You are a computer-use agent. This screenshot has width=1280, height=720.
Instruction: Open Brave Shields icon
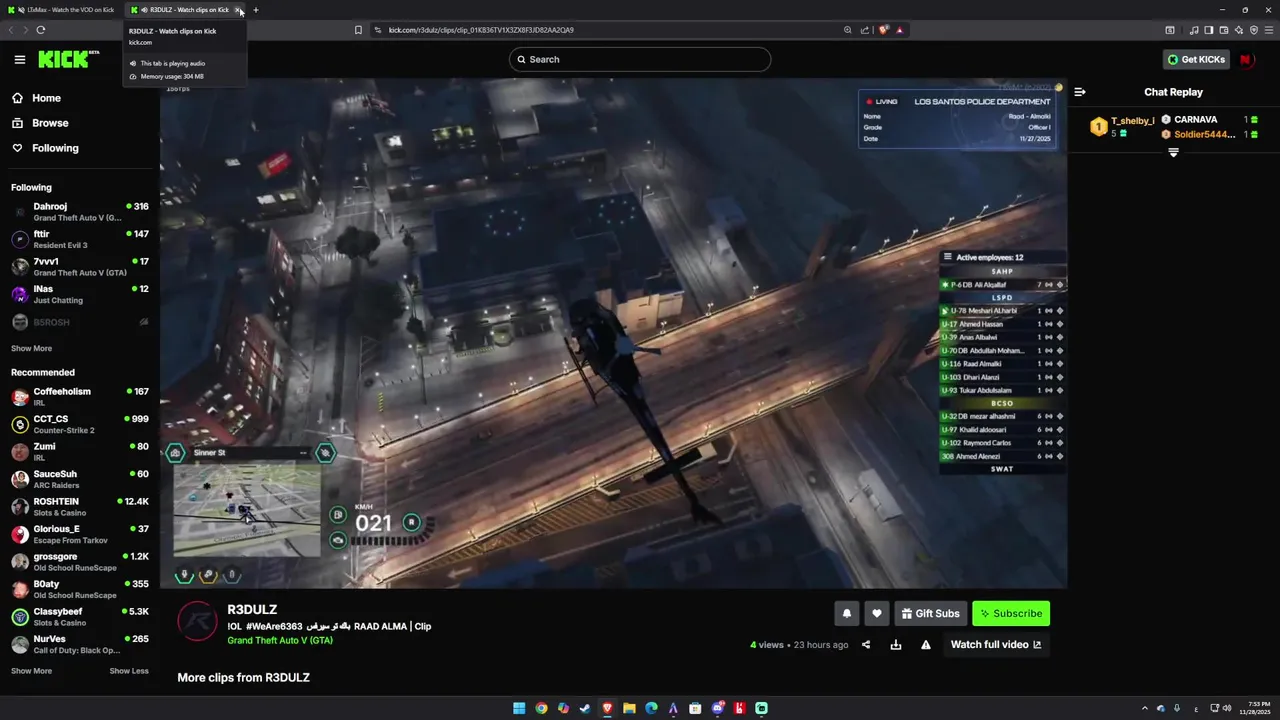coord(884,30)
